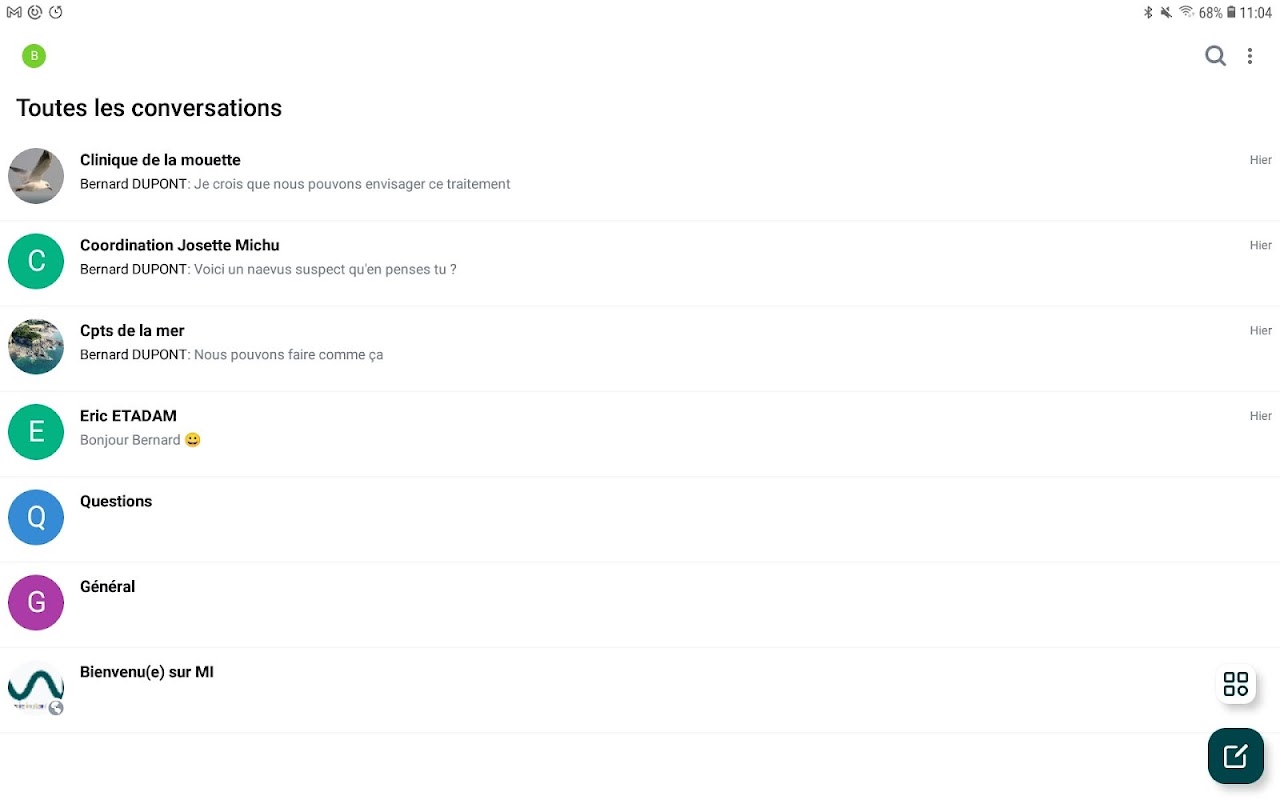Open the search magnifier icon
The width and height of the screenshot is (1280, 800).
coord(1215,56)
